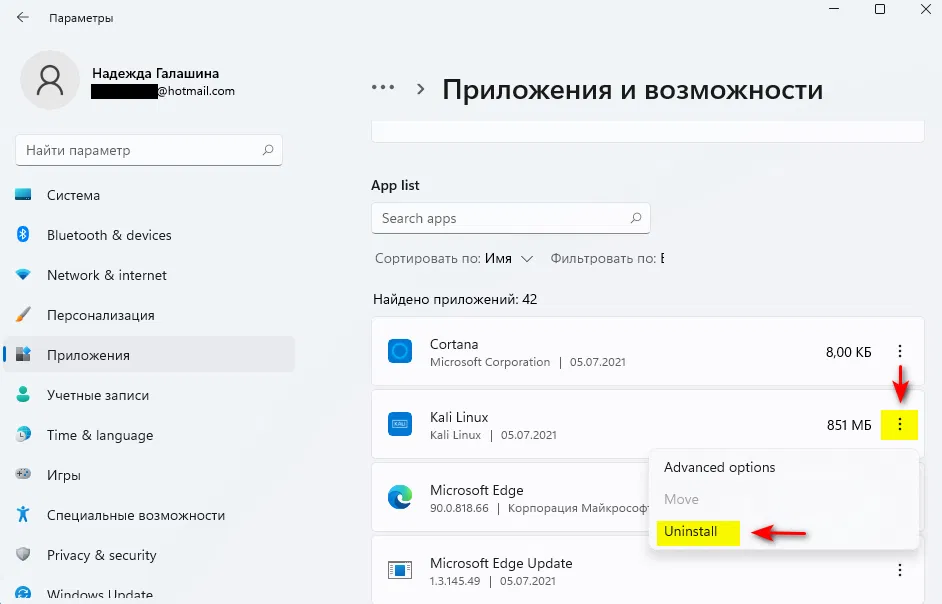Image resolution: width=942 pixels, height=604 pixels.
Task: Click the search magnifier in Search apps
Action: [636, 218]
